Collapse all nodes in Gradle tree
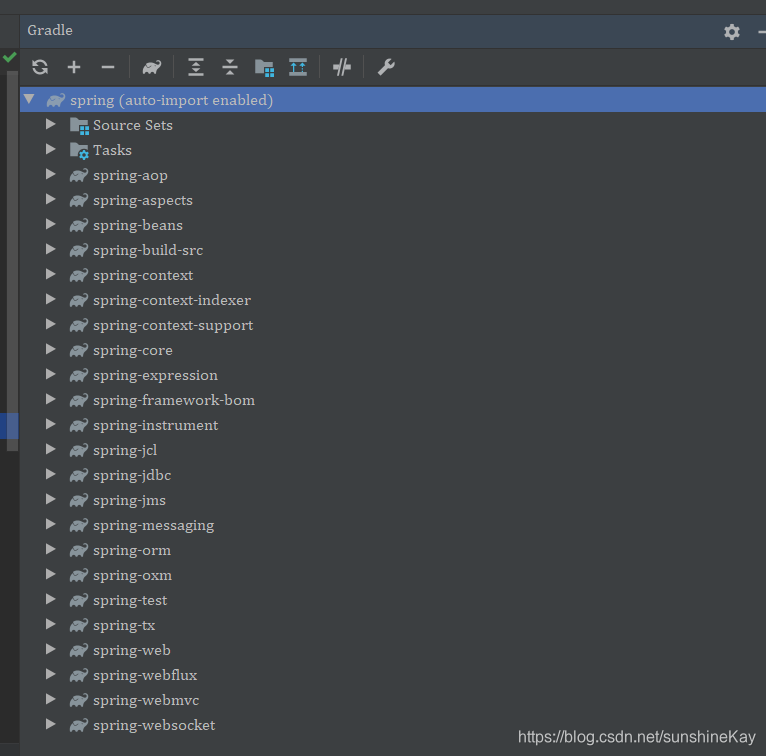Viewport: 766px width, 756px height. tap(230, 67)
